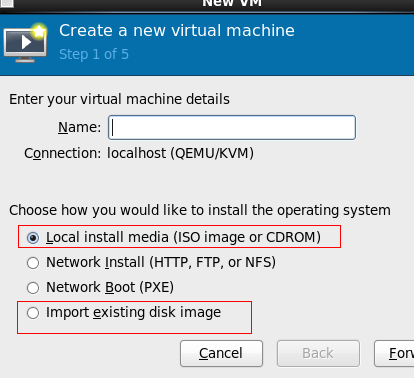This screenshot has width=414, height=378.
Task: Focus the Name text input field
Action: (x=232, y=127)
